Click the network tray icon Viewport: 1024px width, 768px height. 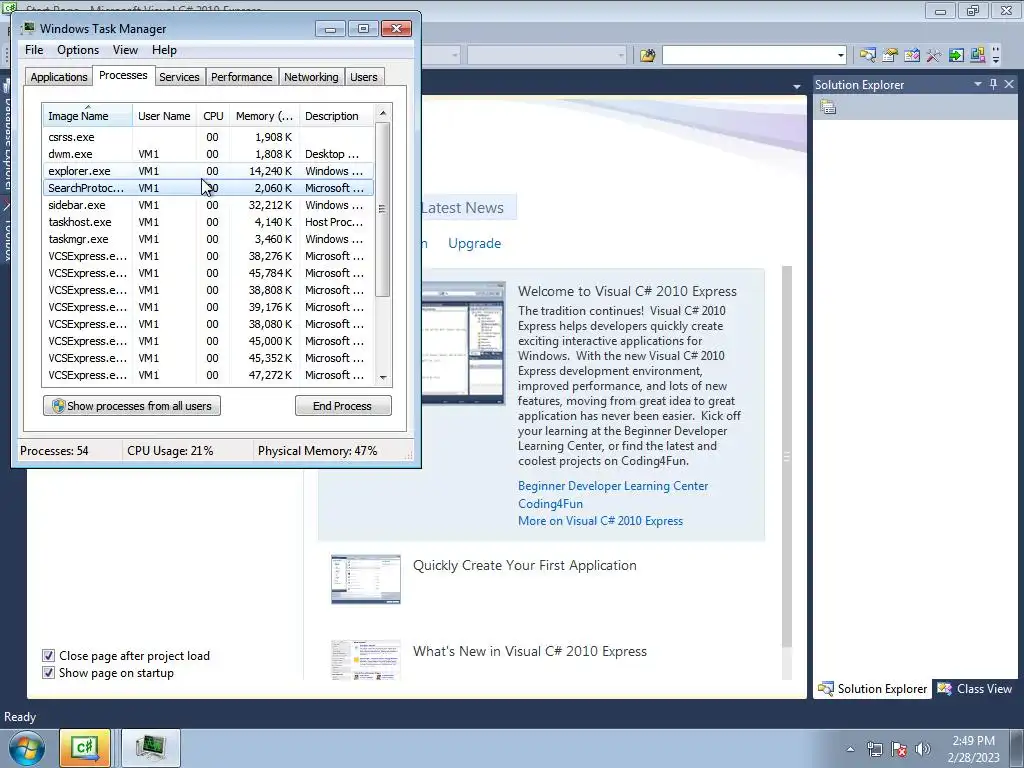874,749
